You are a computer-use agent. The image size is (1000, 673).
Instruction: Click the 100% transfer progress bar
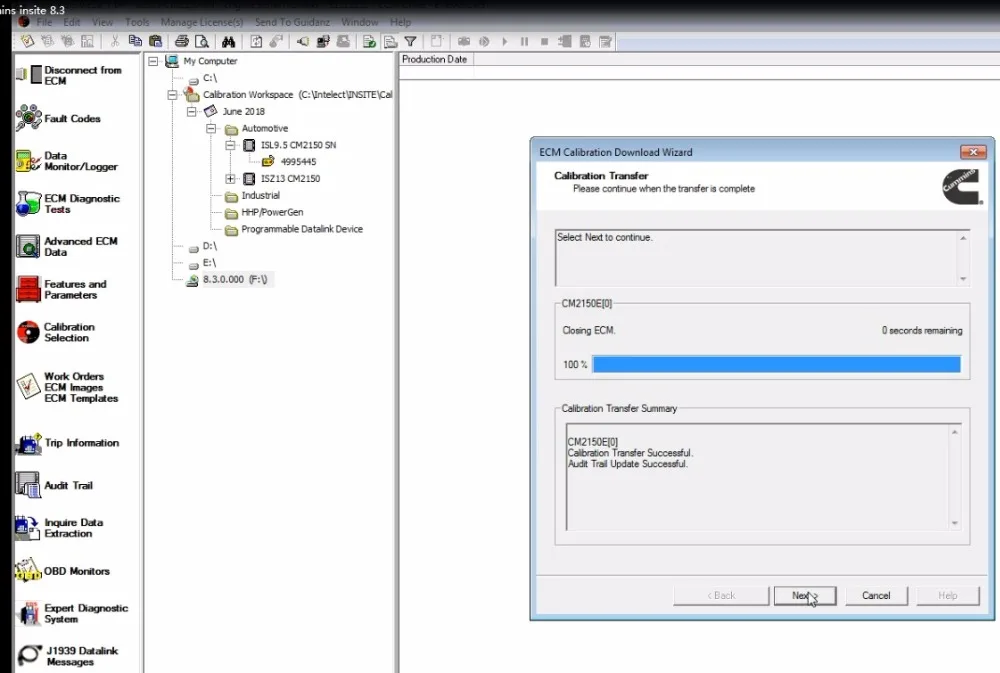(x=776, y=364)
